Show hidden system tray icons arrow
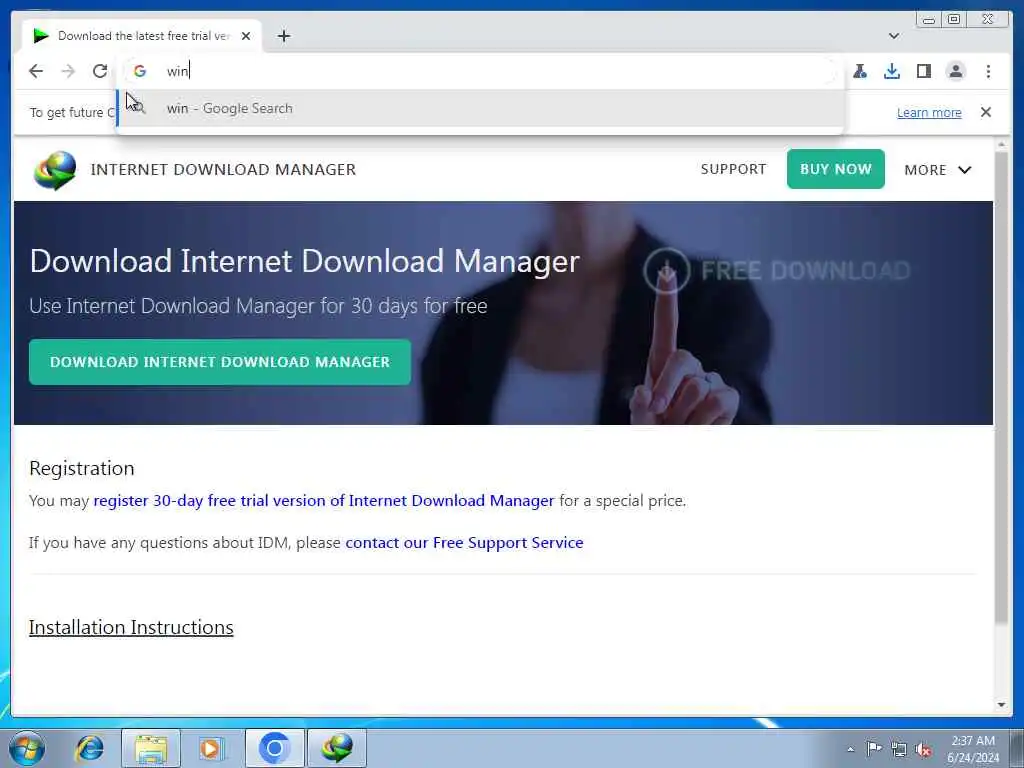 [x=850, y=749]
